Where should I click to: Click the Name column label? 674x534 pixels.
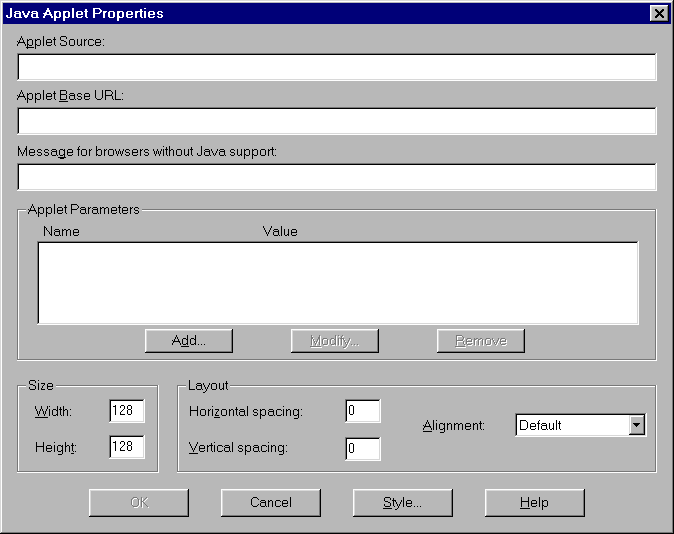click(x=61, y=231)
